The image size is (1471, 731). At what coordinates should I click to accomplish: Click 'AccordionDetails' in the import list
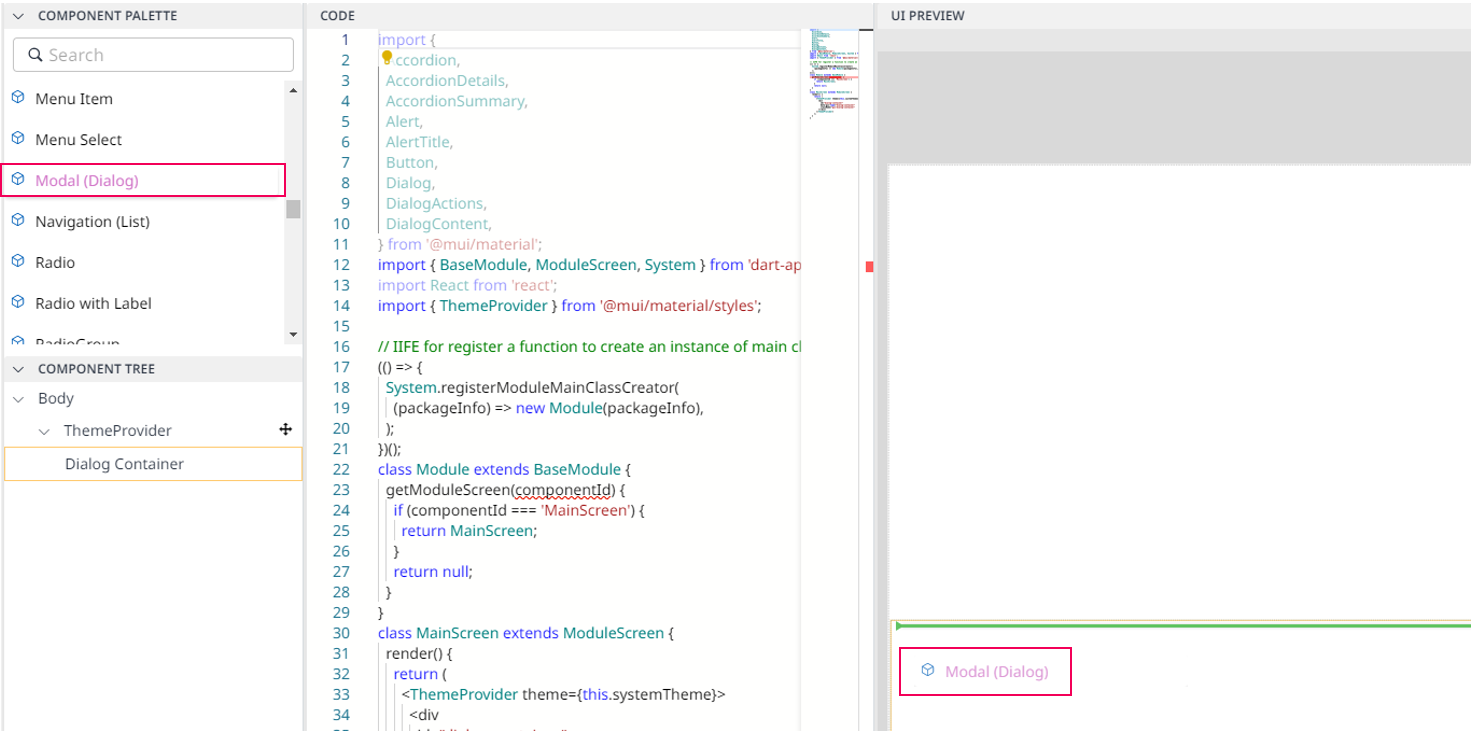pyautogui.click(x=447, y=80)
